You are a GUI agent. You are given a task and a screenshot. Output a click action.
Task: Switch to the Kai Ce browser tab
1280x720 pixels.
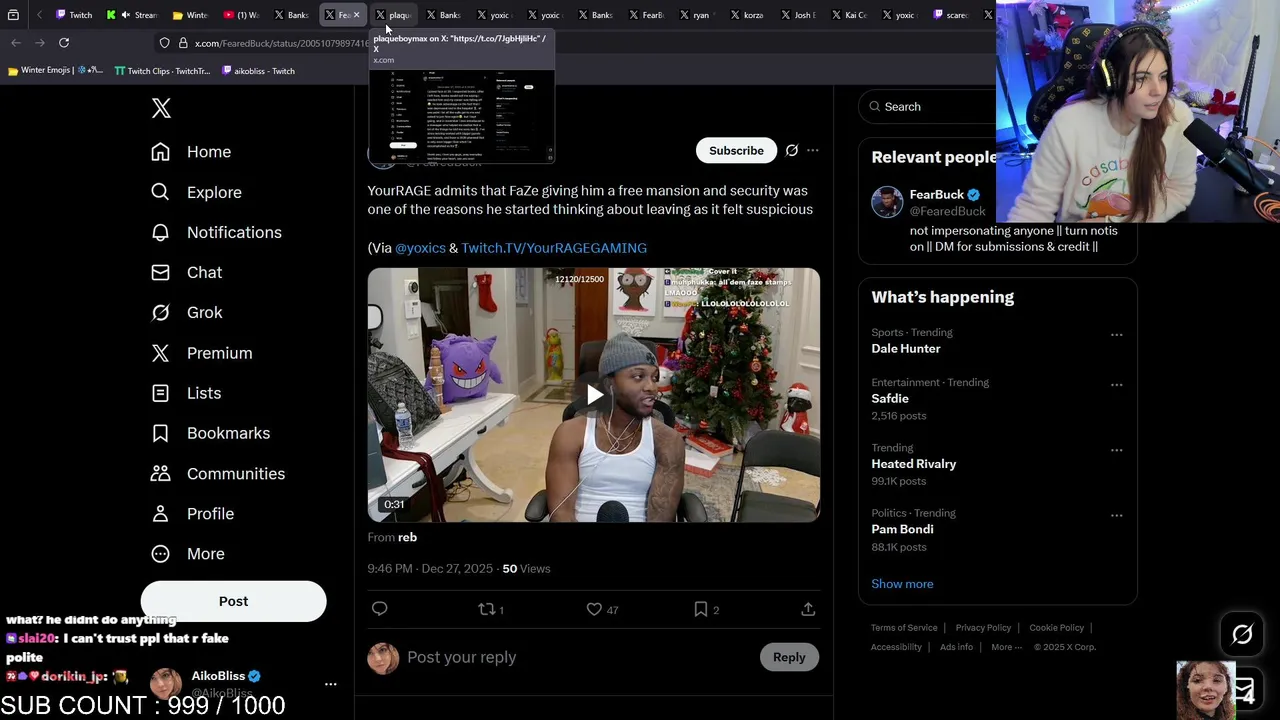click(848, 15)
